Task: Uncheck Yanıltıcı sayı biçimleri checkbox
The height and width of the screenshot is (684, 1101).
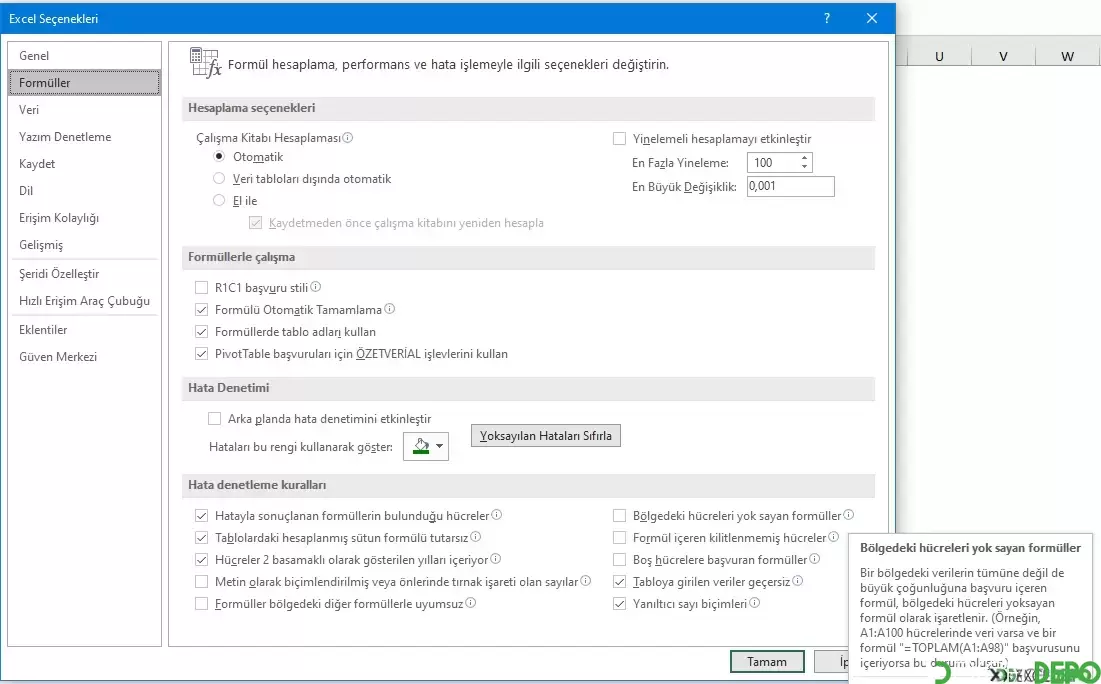Action: click(x=619, y=603)
